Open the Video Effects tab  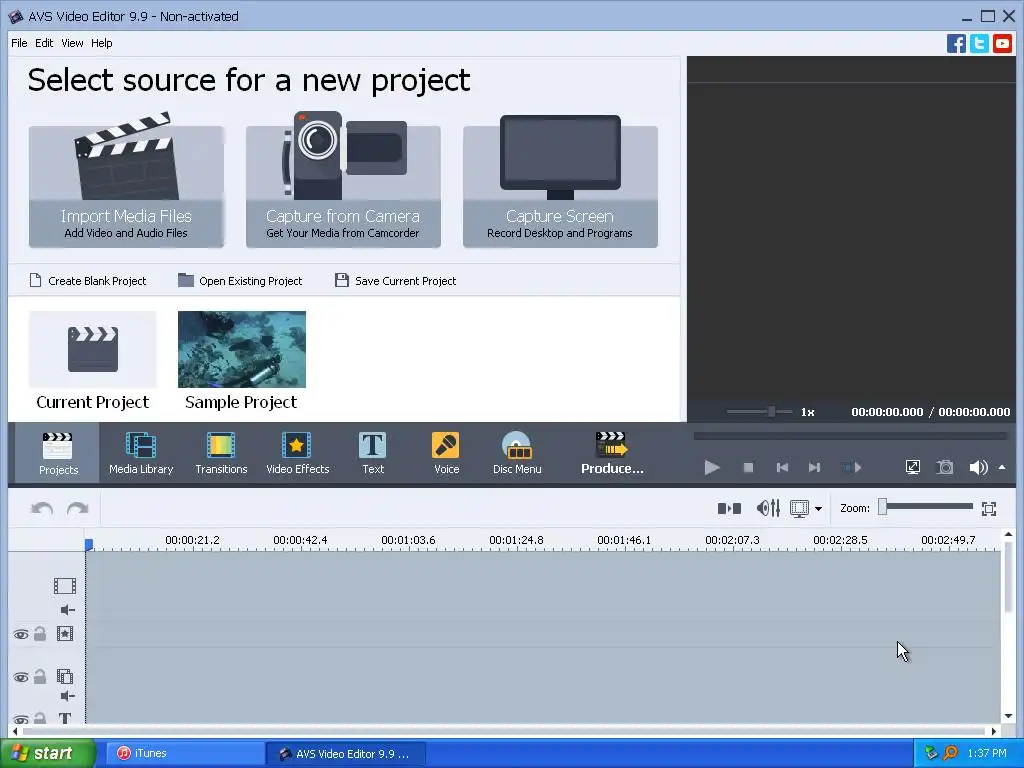298,453
